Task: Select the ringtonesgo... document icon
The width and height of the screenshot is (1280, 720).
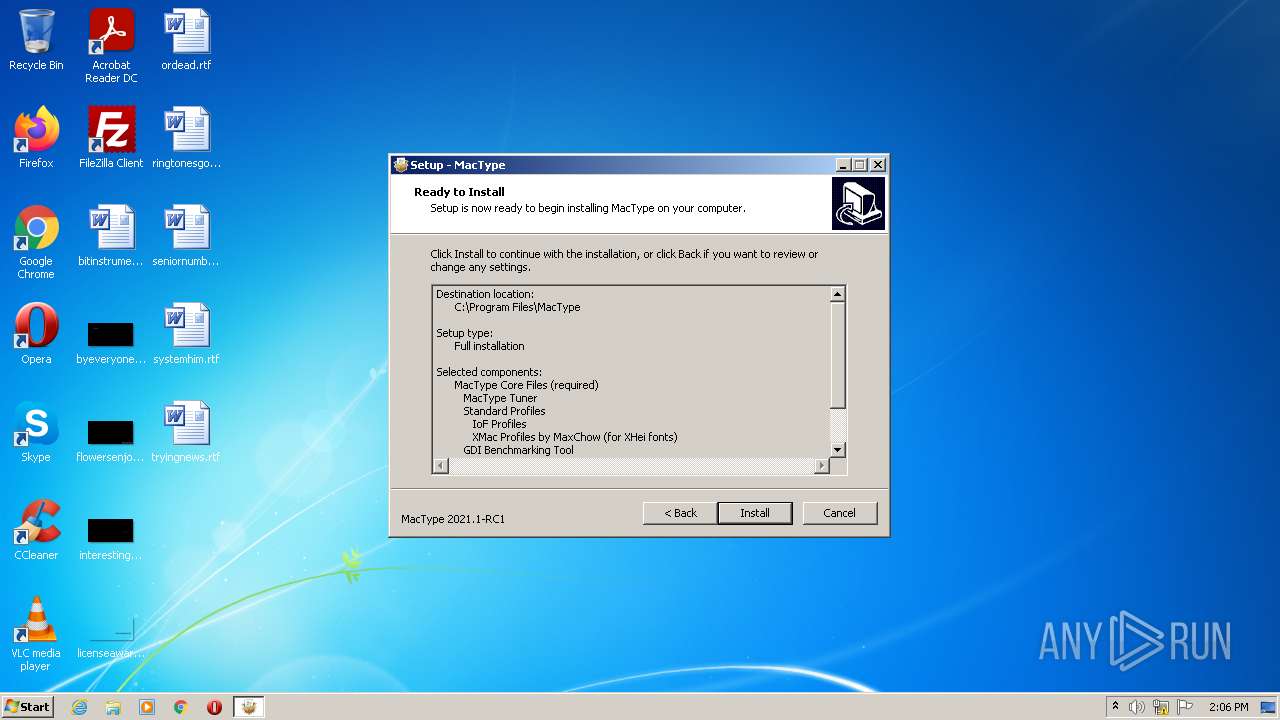Action: (x=186, y=138)
